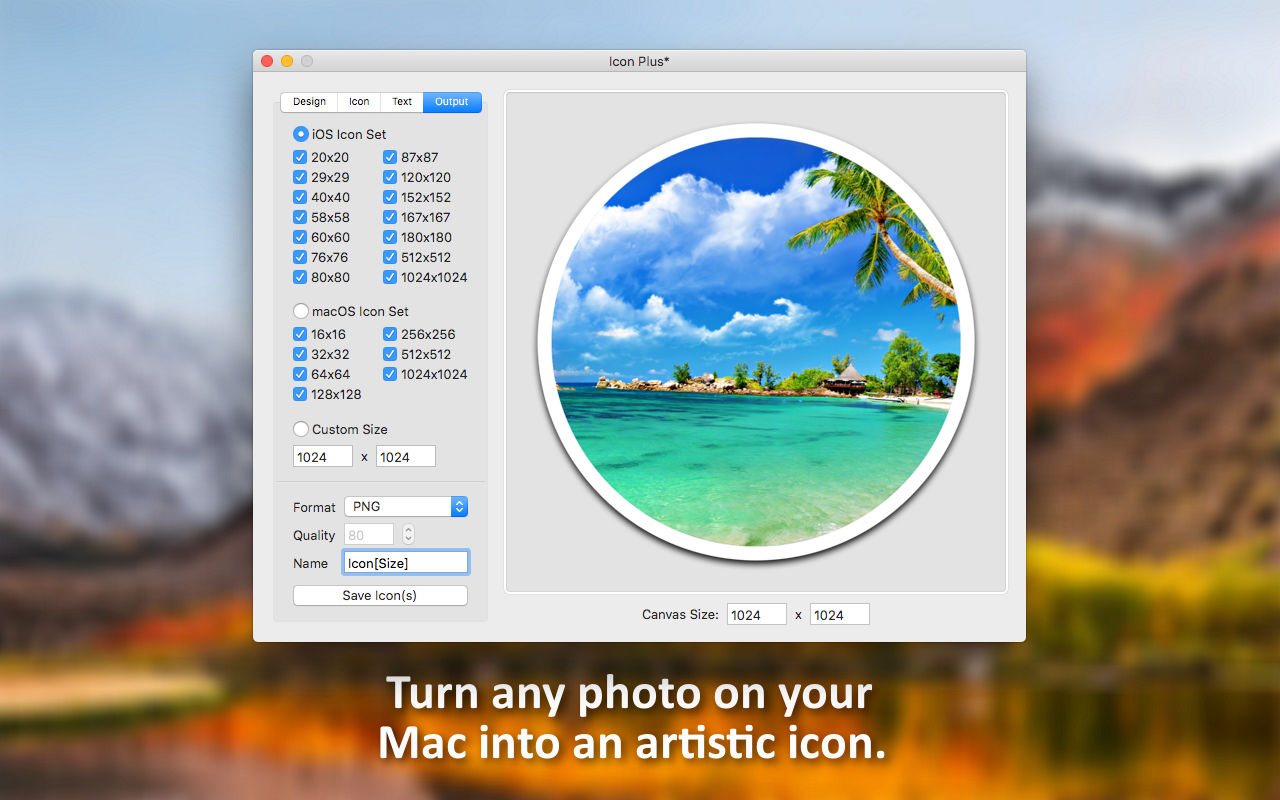Image resolution: width=1280 pixels, height=800 pixels.
Task: Focus the Name field containing Icon[Size]
Action: coord(405,563)
